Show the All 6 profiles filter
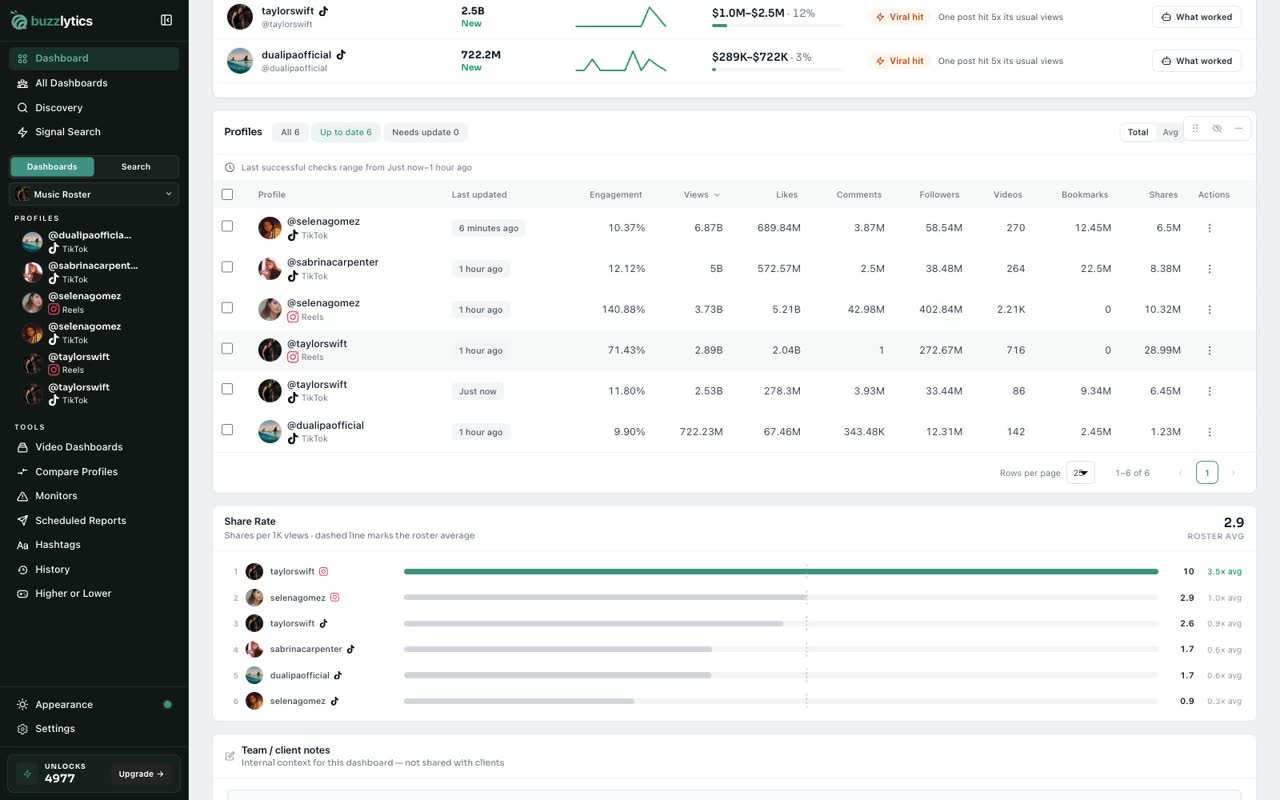The width and height of the screenshot is (1280, 800). pyautogui.click(x=290, y=132)
